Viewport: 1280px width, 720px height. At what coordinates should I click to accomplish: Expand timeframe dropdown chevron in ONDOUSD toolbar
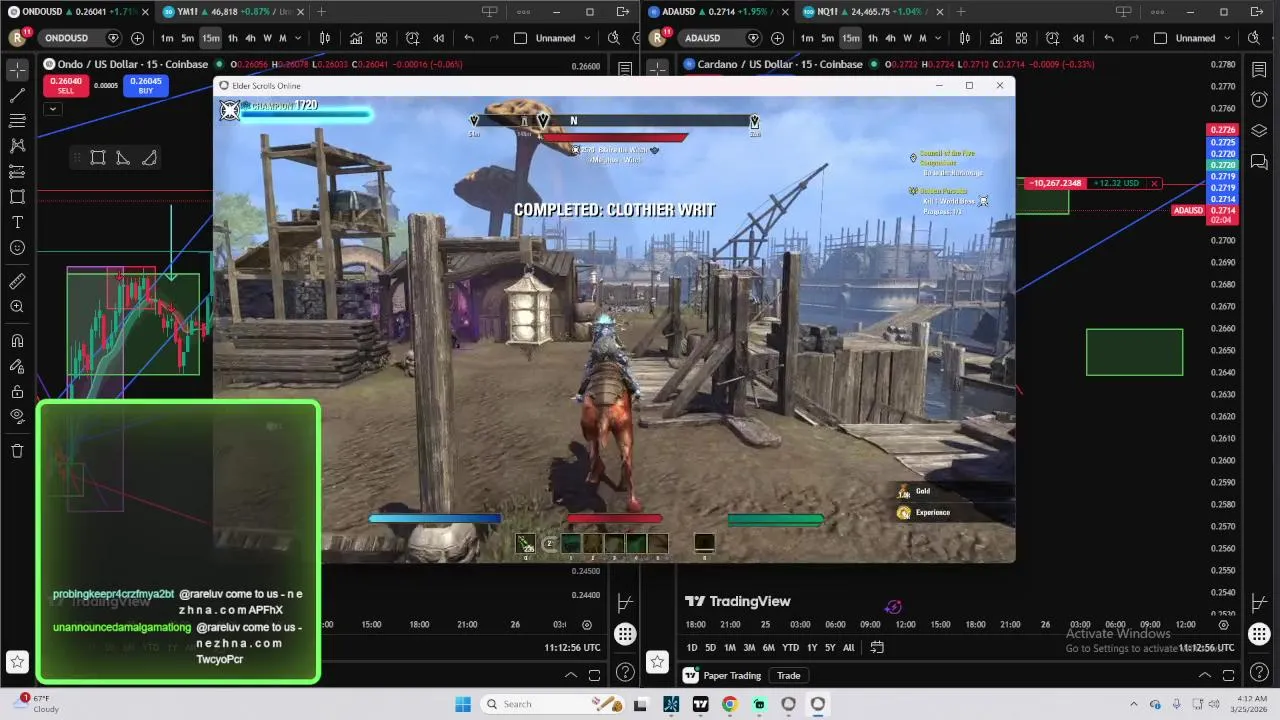point(297,38)
